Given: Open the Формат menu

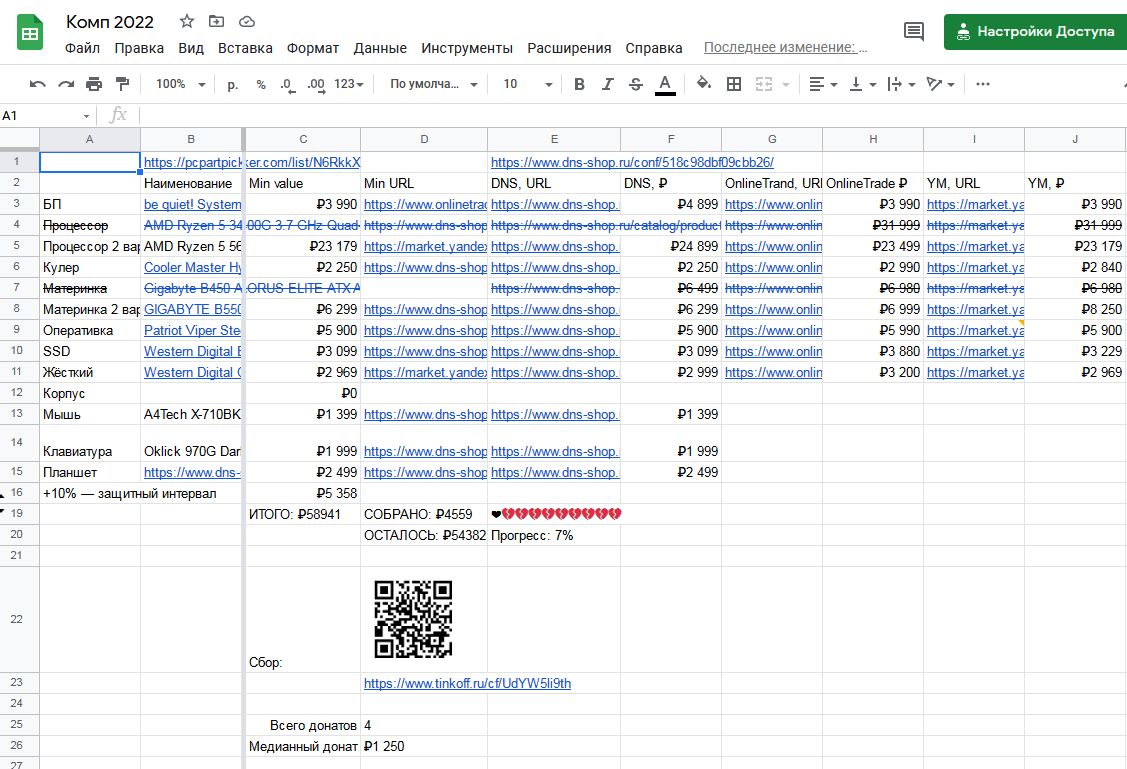Looking at the screenshot, I should [x=313, y=48].
